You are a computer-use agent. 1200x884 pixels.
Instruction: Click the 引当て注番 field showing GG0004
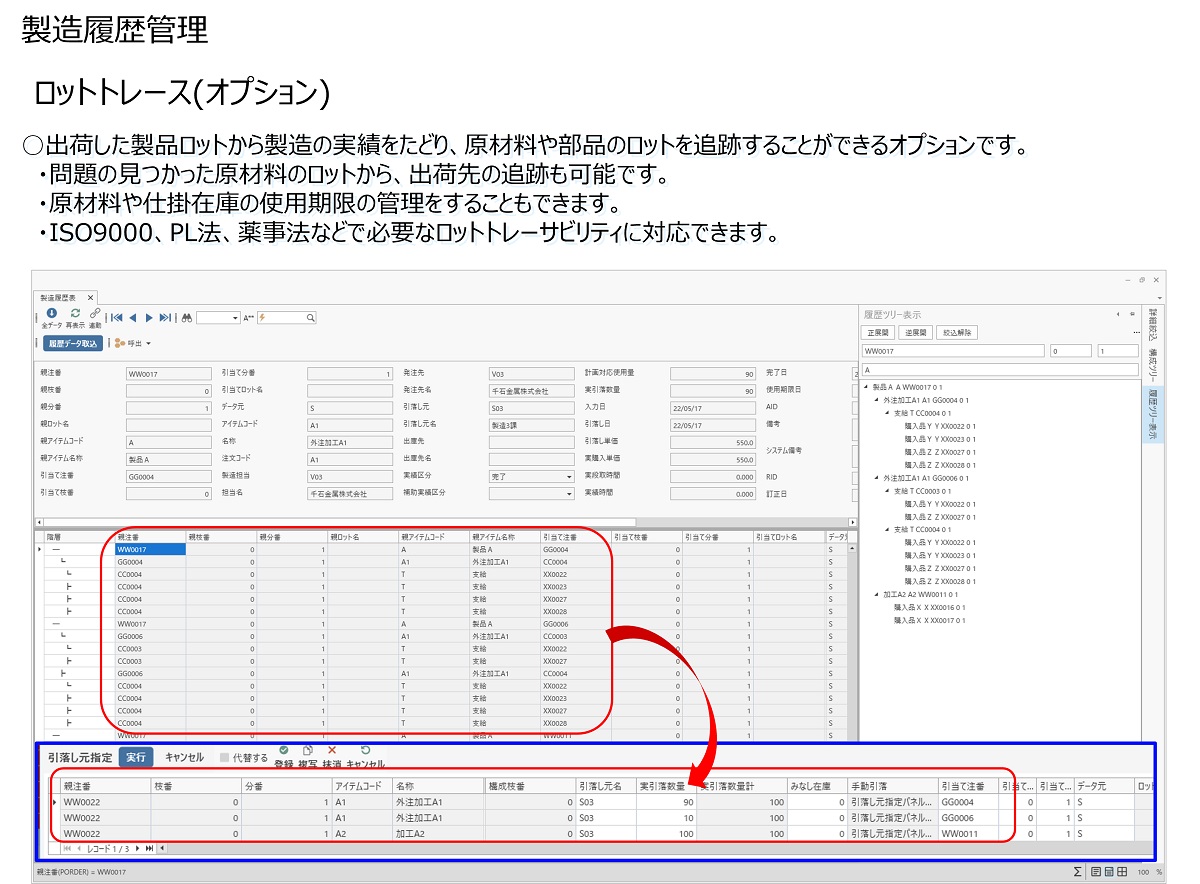(x=168, y=476)
